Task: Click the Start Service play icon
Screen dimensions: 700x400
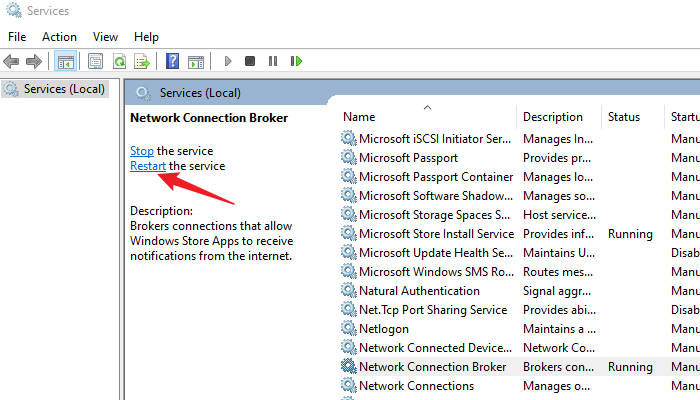Action: click(x=228, y=61)
